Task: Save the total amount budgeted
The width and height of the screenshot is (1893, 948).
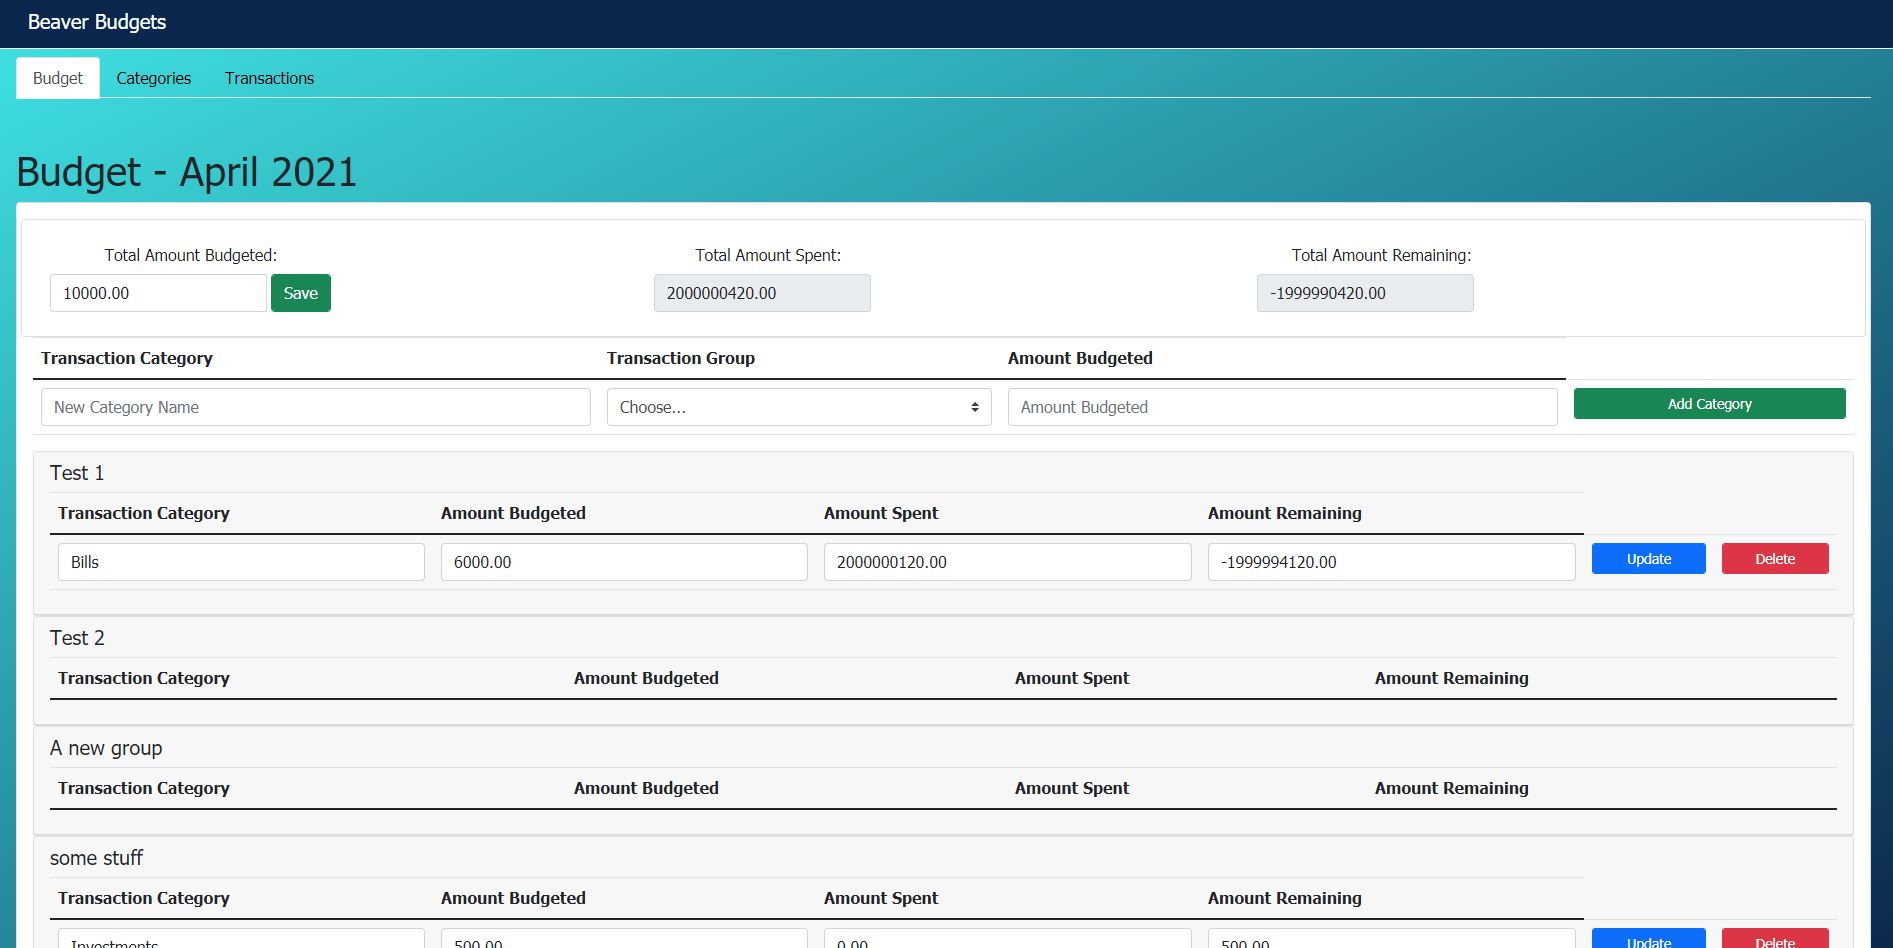Action: click(301, 293)
